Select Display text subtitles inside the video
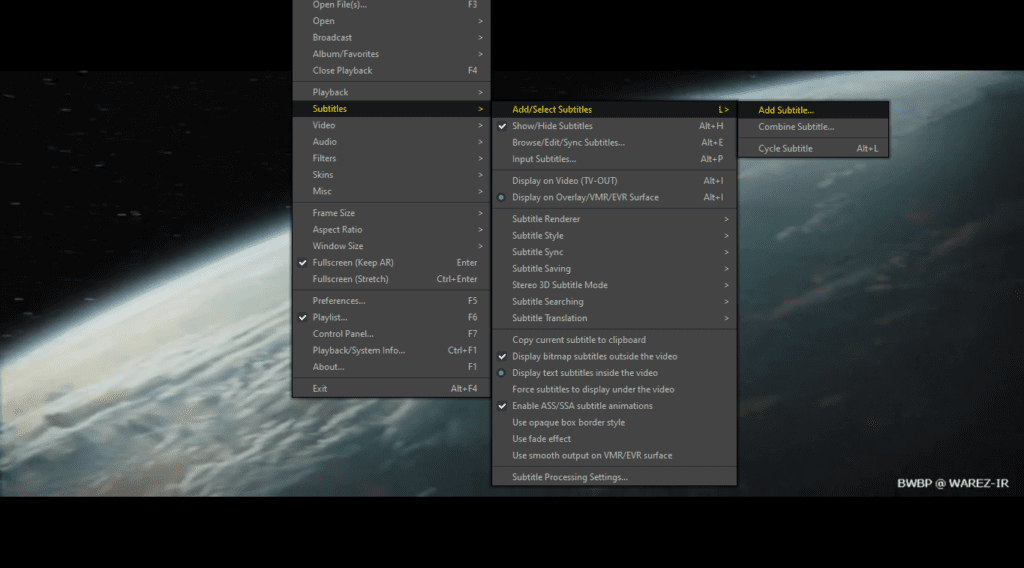The height and width of the screenshot is (568, 1024). pos(585,373)
